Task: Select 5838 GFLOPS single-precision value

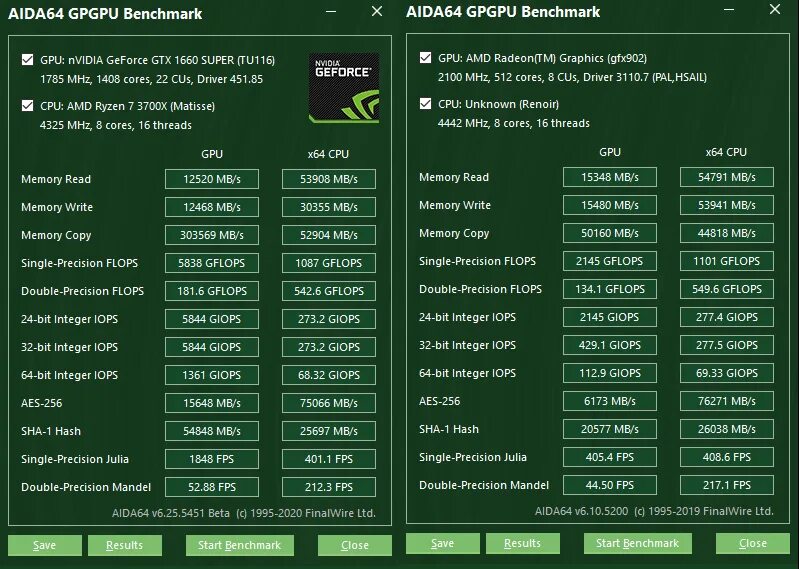Action: 212,263
